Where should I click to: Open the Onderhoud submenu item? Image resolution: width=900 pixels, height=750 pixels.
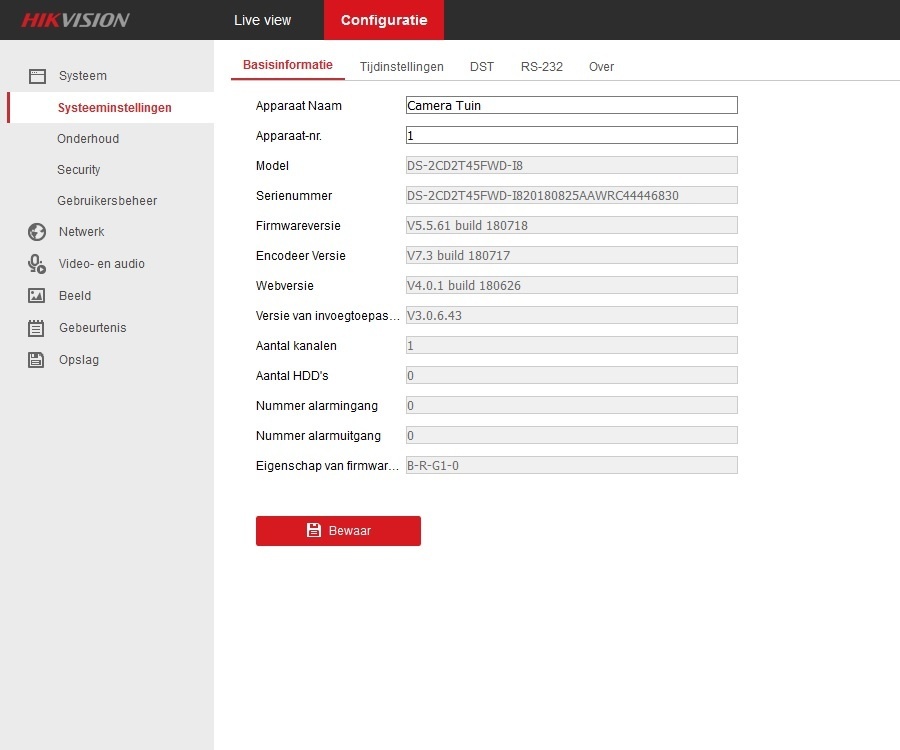pos(88,138)
